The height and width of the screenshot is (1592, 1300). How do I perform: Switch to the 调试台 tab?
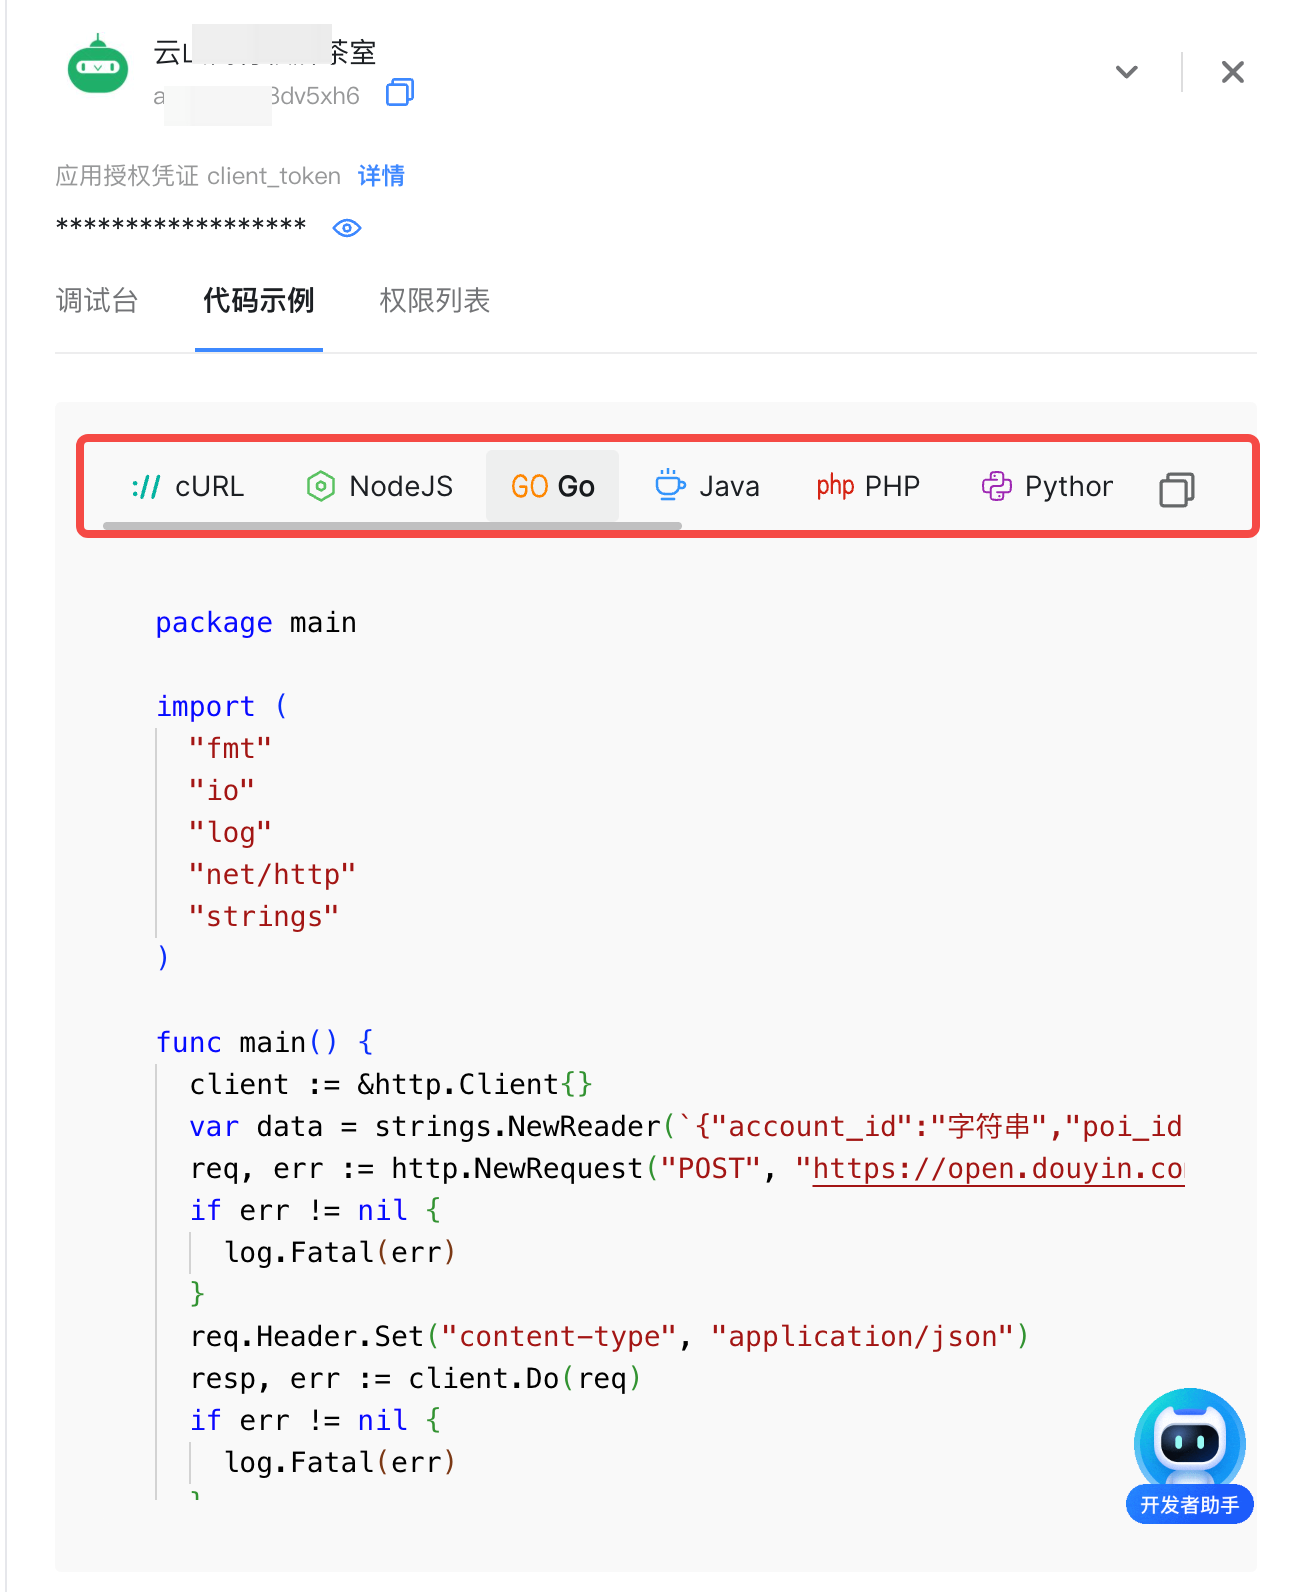point(97,301)
